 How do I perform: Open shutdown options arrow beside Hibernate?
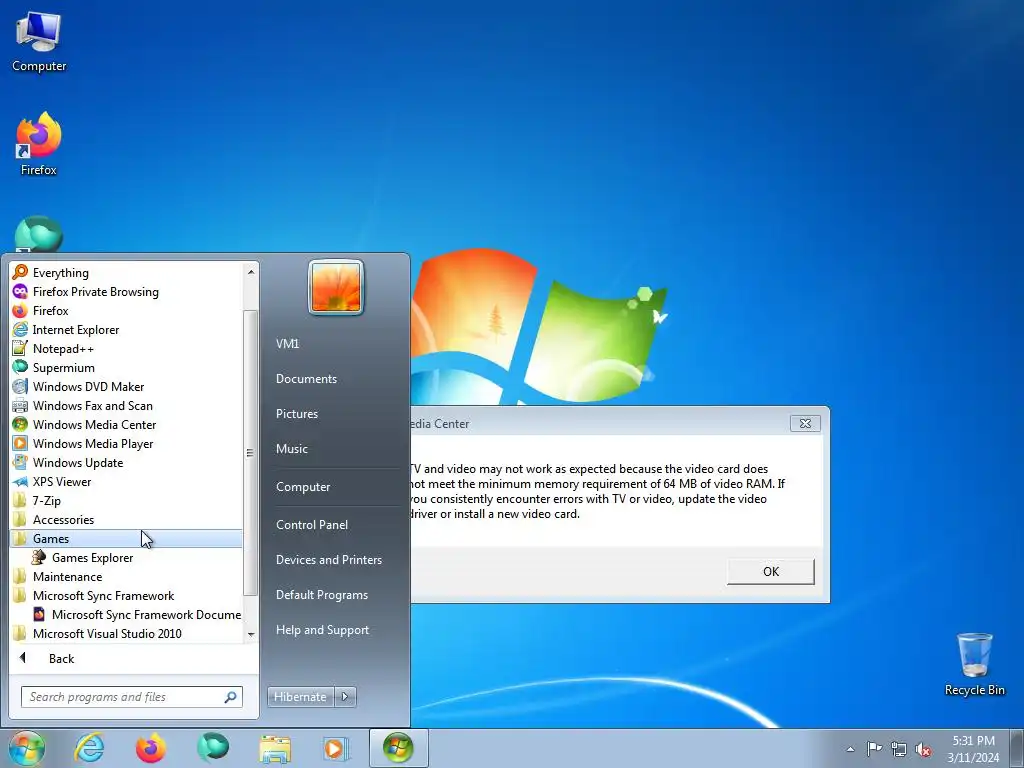tap(345, 697)
